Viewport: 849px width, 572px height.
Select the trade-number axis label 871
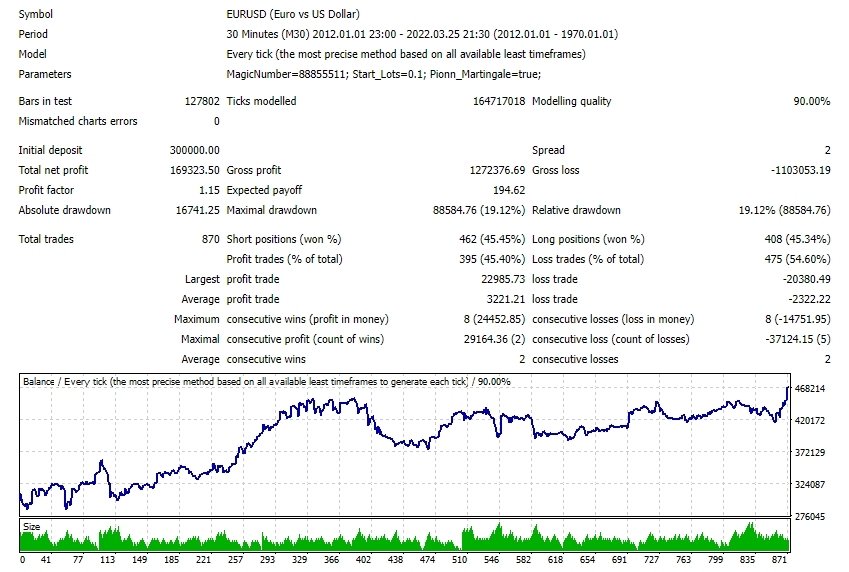779,560
